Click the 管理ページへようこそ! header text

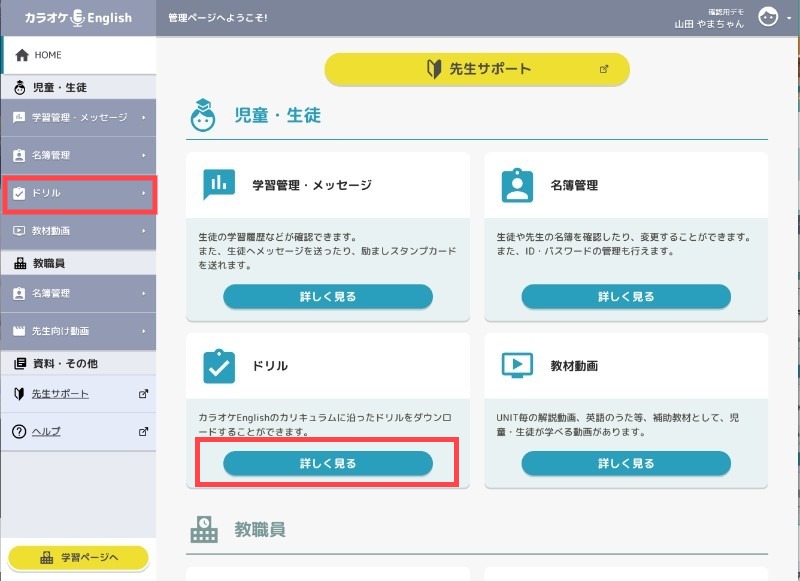(x=218, y=18)
